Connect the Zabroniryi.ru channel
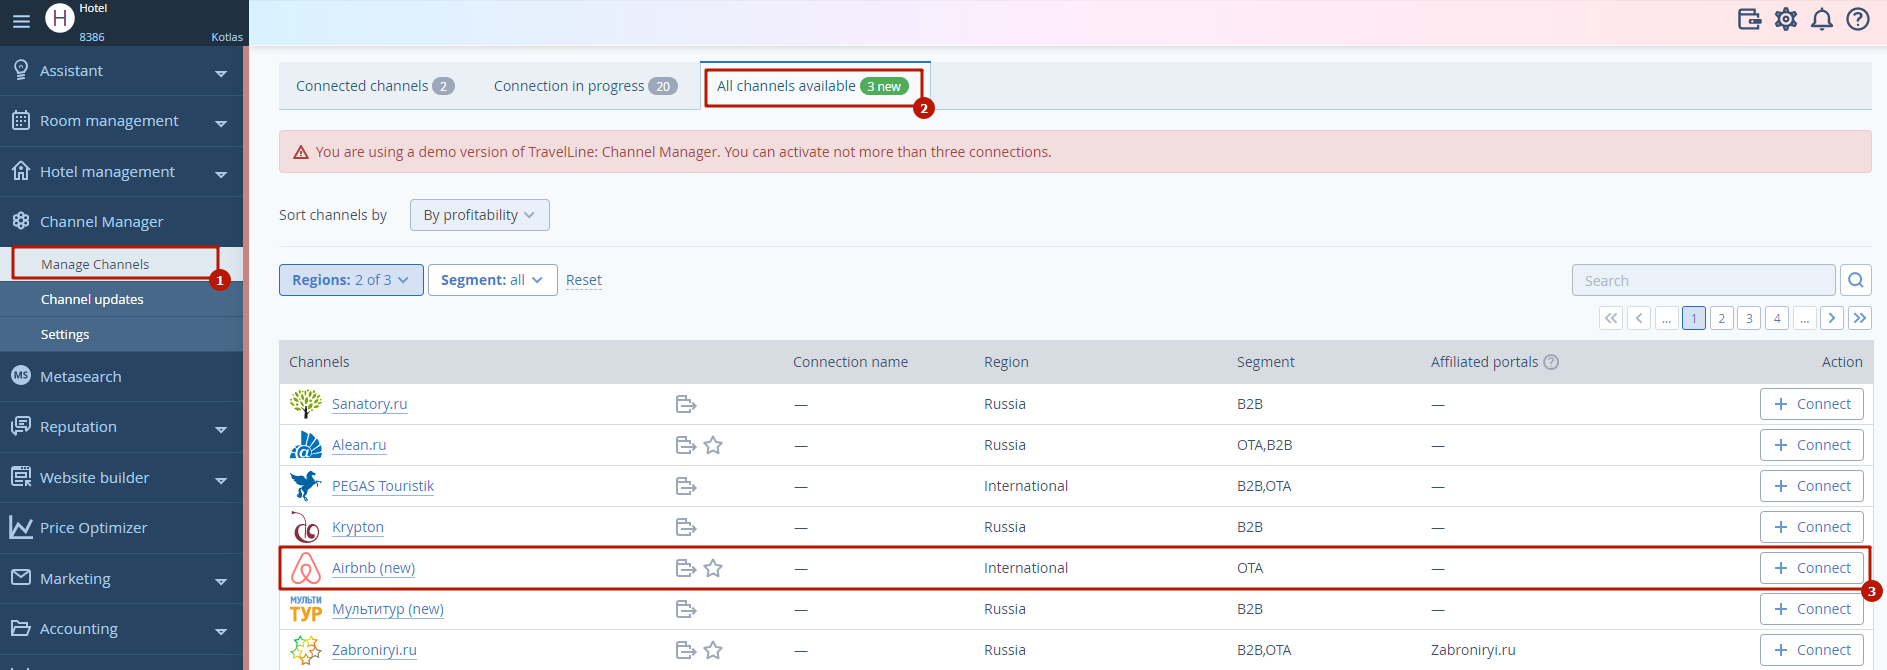Screen dimensions: 1887x670 click(x=1812, y=650)
